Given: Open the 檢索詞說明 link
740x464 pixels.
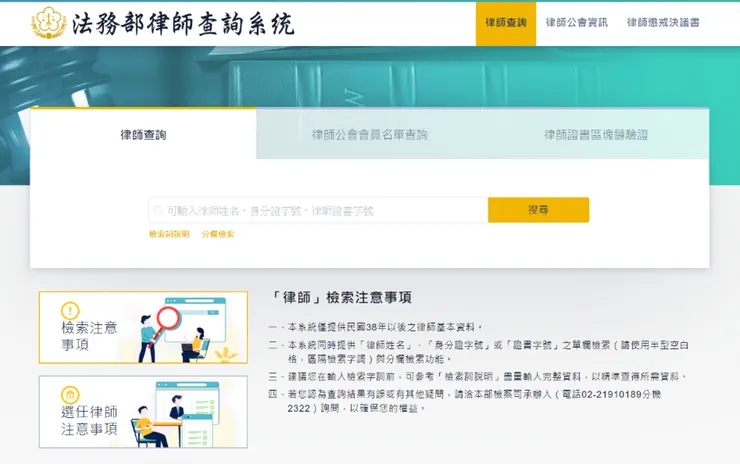Looking at the screenshot, I should pos(169,234).
